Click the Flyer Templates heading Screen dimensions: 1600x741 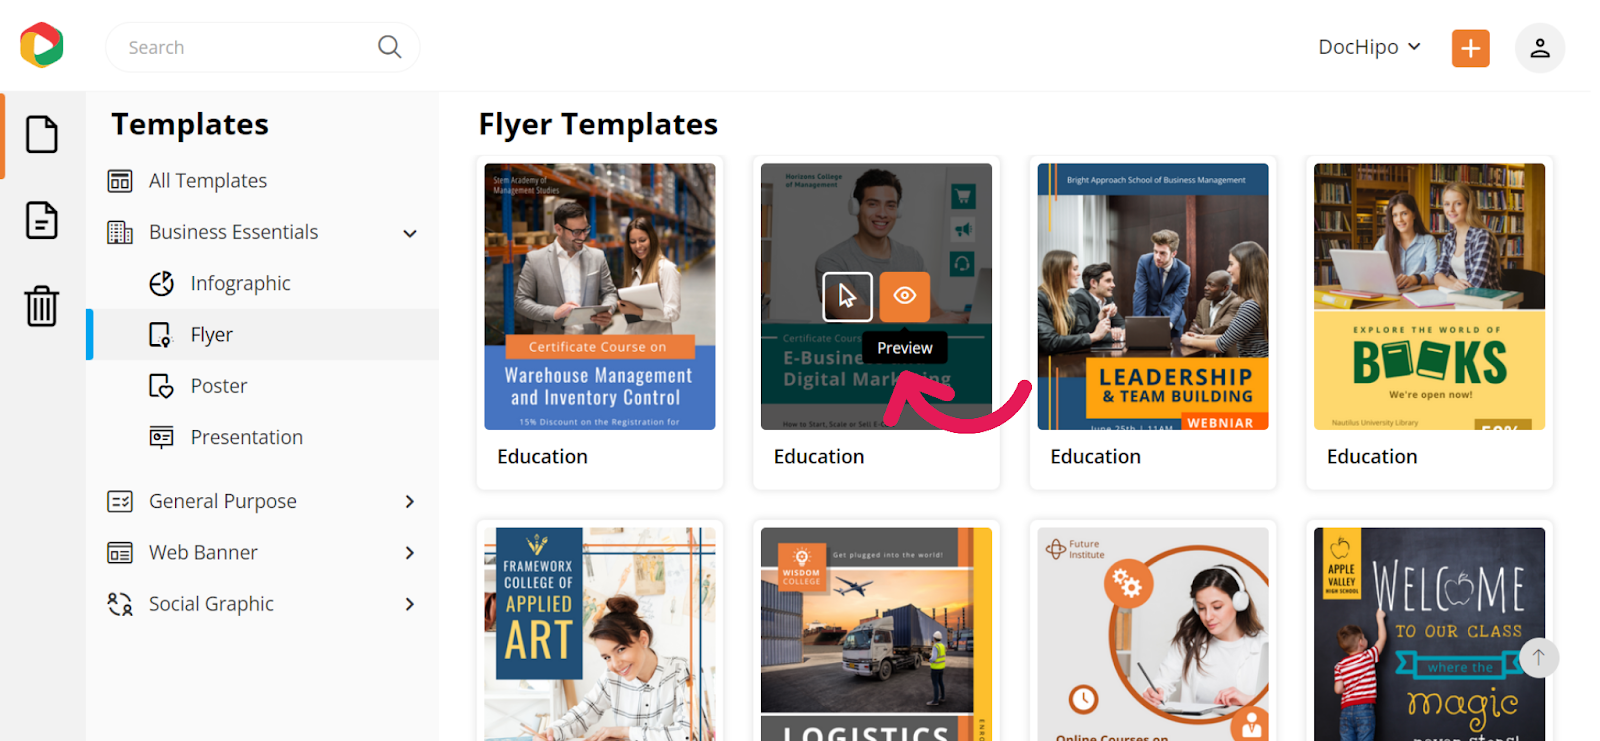(x=598, y=124)
